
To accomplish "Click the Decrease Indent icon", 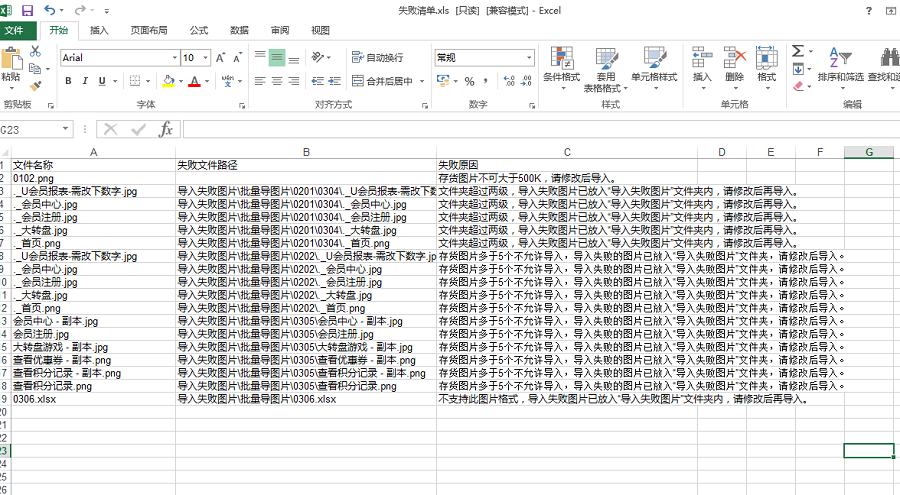I will pos(317,81).
